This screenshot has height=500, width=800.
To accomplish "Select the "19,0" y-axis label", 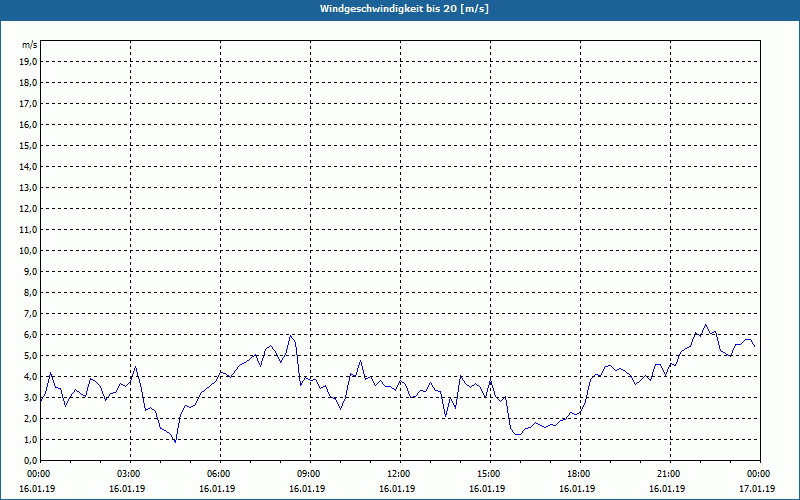I will pos(28,62).
